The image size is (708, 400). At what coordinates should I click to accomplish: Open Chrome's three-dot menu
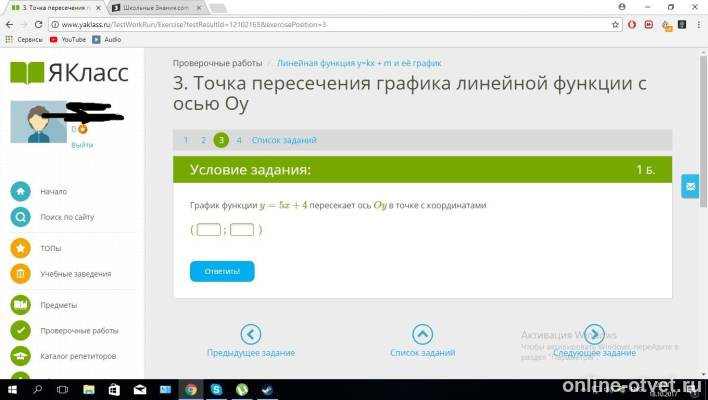(699, 24)
